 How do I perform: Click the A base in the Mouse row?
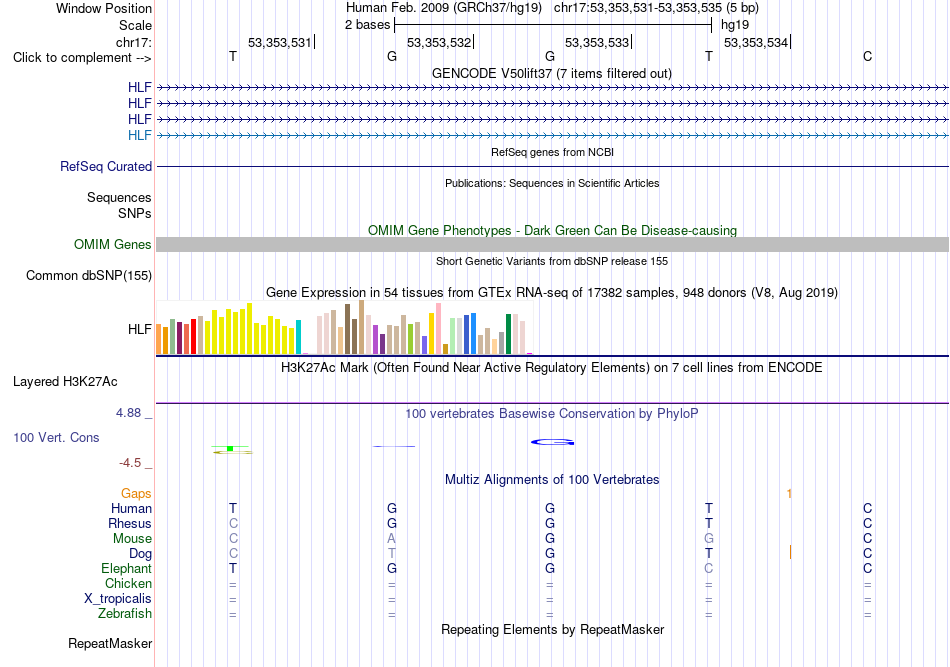pos(391,539)
